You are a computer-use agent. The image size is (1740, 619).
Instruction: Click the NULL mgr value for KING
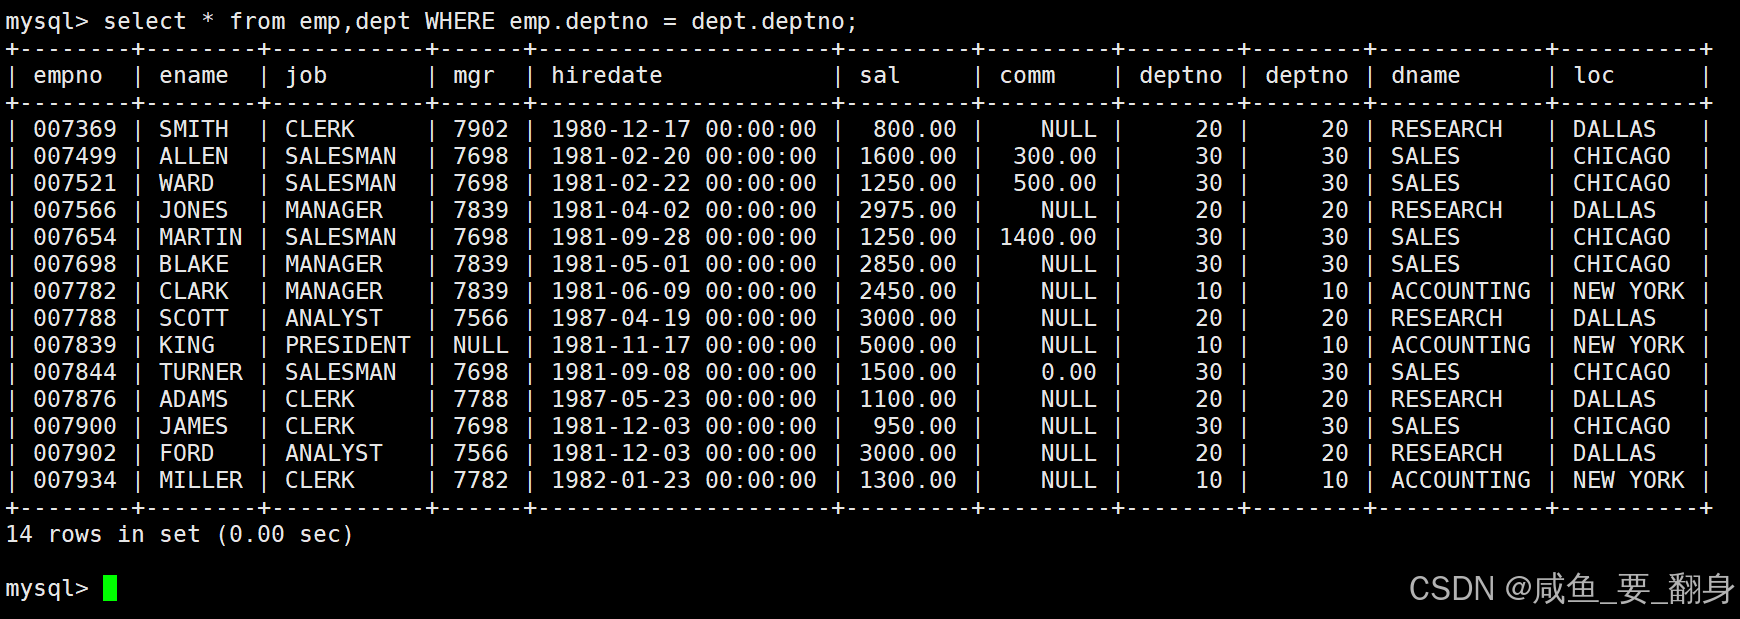(481, 345)
